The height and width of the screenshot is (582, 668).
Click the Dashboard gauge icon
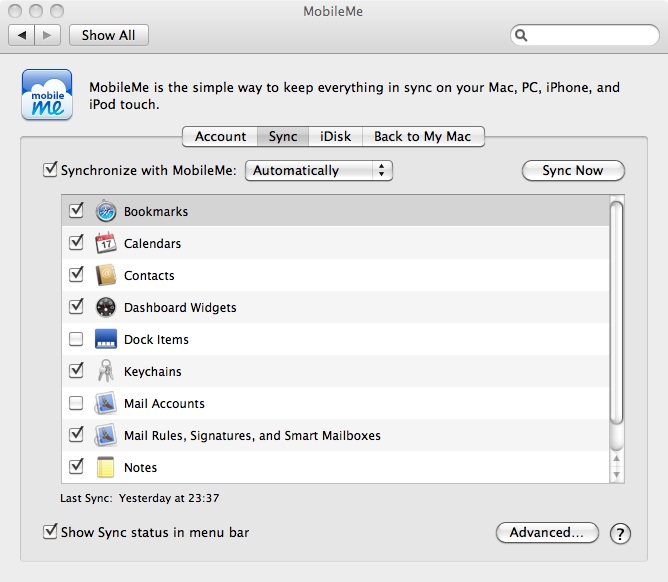[x=106, y=307]
